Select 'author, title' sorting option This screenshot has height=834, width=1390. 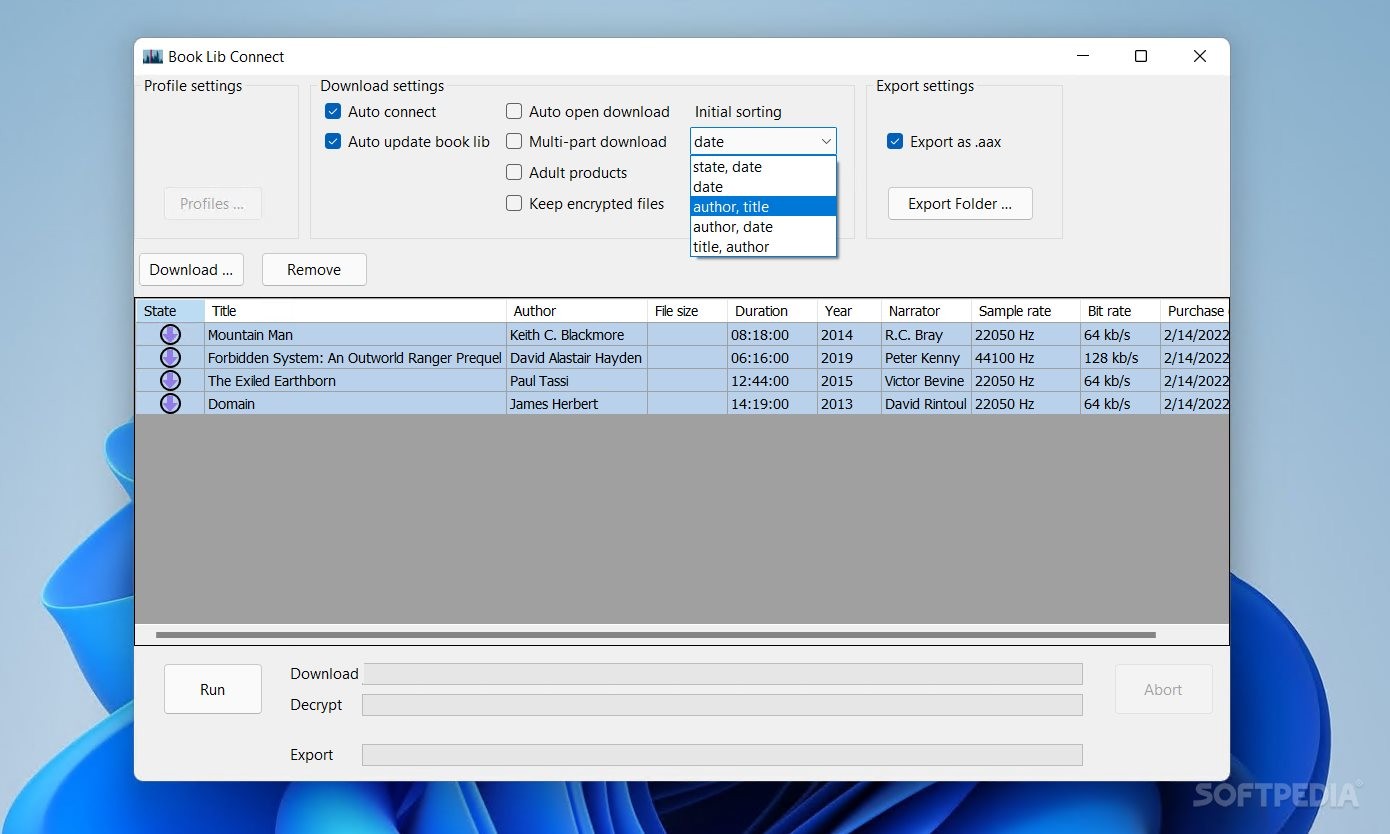(763, 207)
